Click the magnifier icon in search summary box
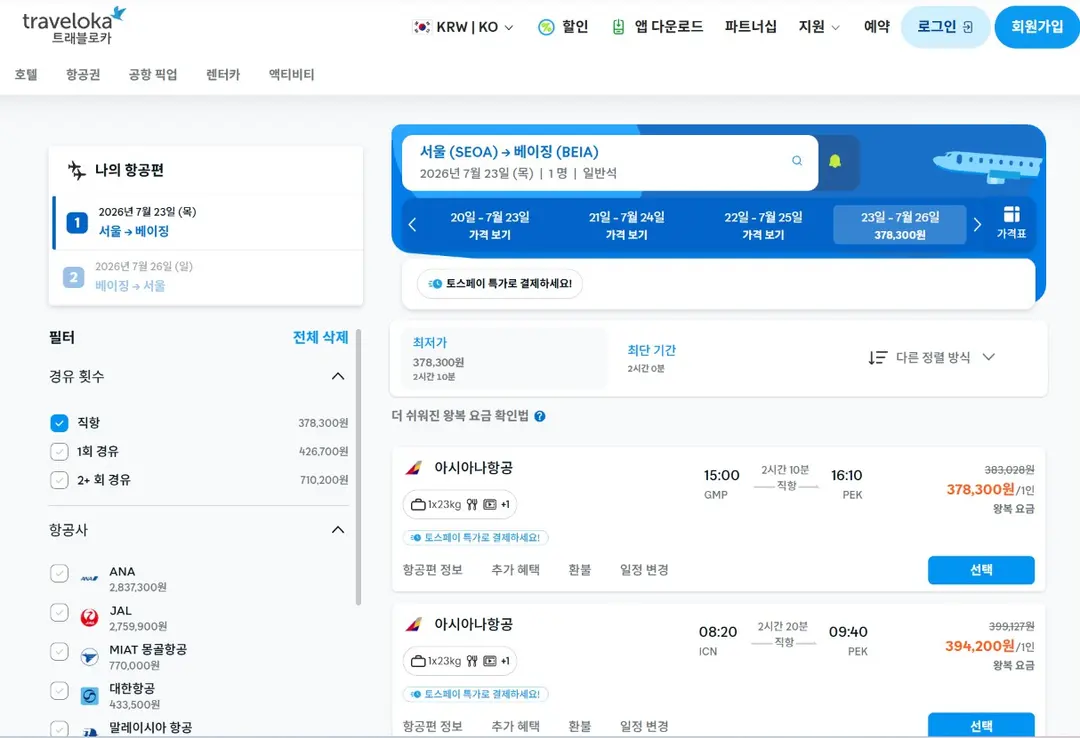Viewport: 1080px width, 738px height. point(797,161)
